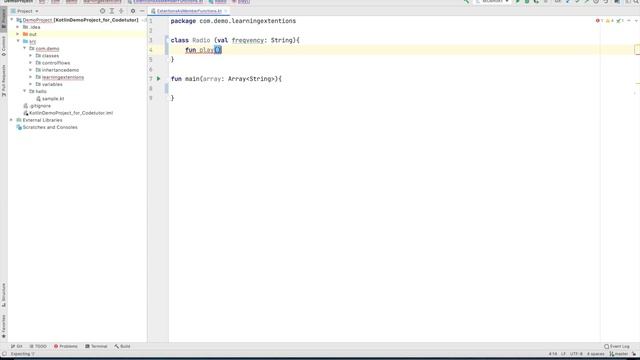The height and width of the screenshot is (360, 640).
Task: Collapse the com.demo package
Action: point(24,48)
